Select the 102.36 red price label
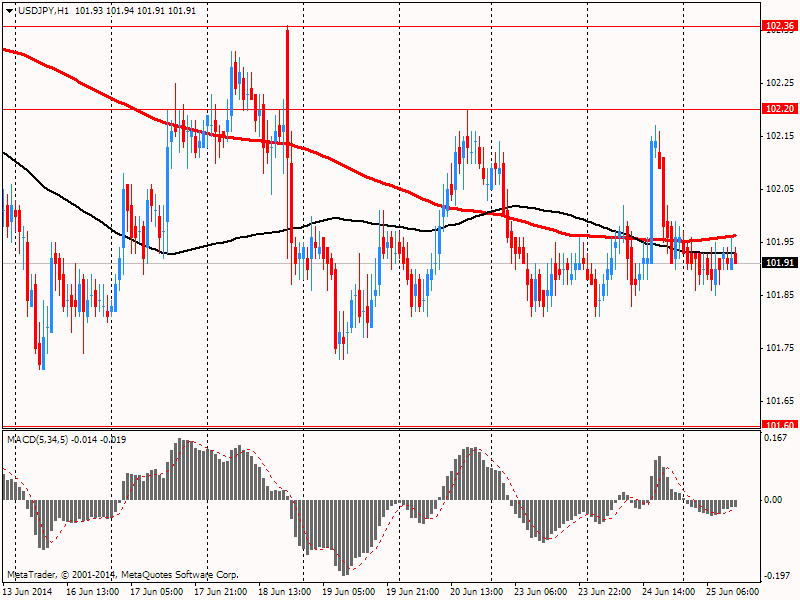This screenshot has width=800, height=600. tap(780, 26)
